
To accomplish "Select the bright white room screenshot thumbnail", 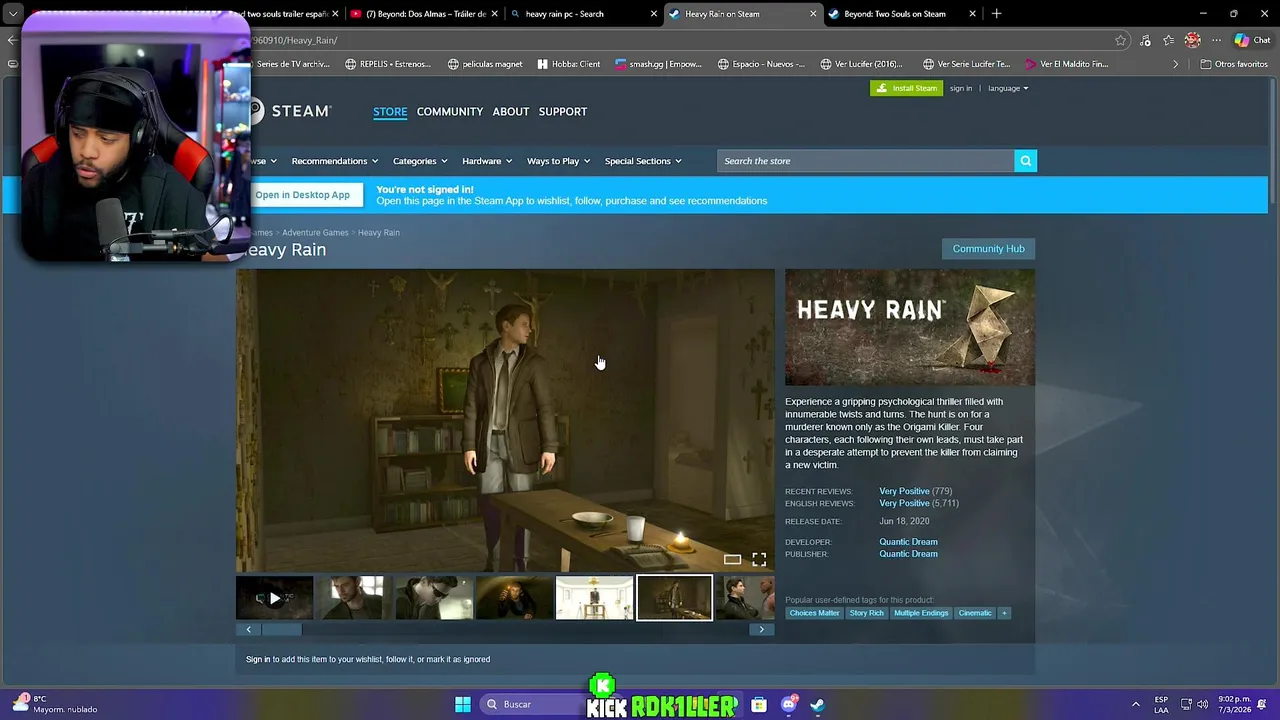I will pos(594,598).
